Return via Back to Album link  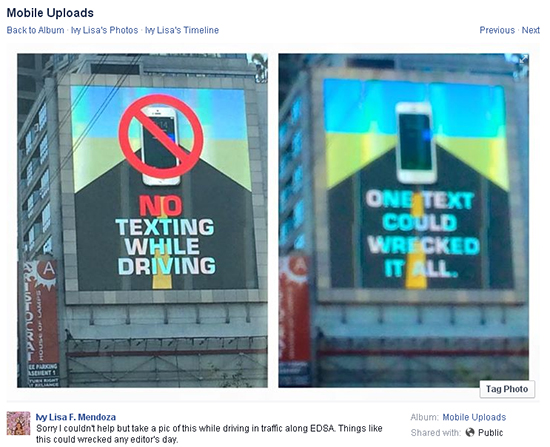[x=35, y=30]
